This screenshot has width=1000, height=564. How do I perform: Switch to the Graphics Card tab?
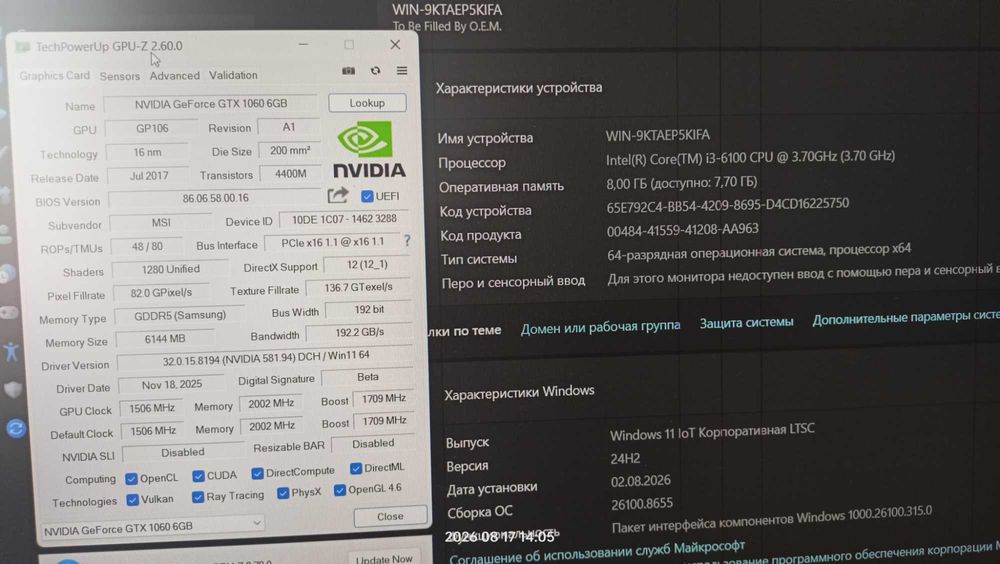[x=54, y=75]
